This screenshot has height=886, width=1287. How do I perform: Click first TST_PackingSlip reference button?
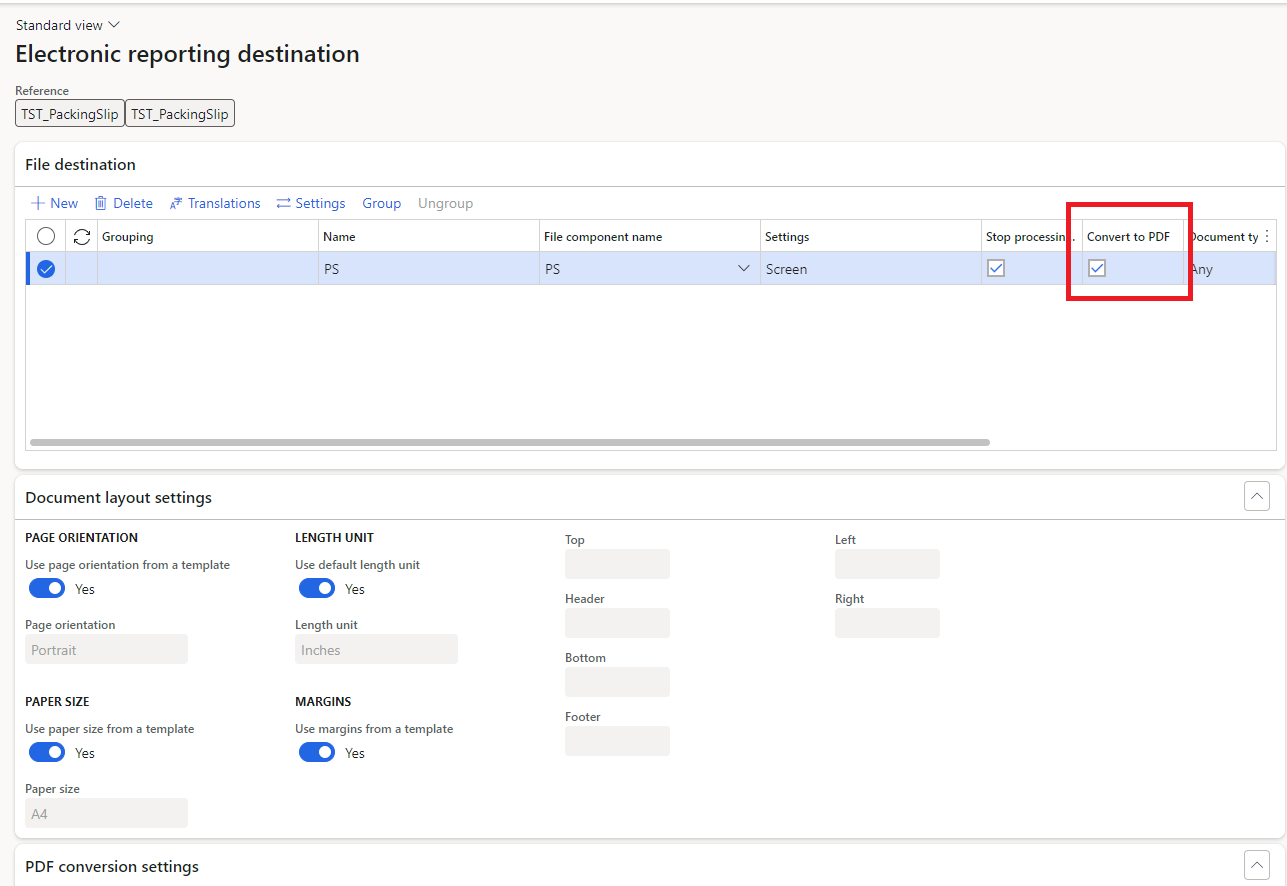coord(70,114)
